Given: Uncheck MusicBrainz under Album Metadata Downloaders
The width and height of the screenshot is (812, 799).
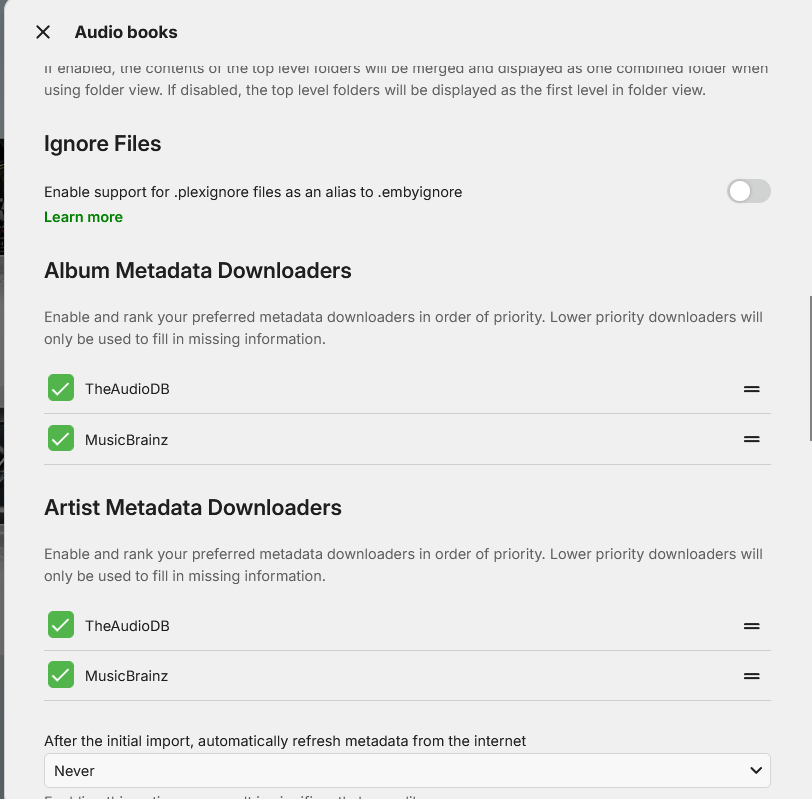Looking at the screenshot, I should tap(61, 438).
